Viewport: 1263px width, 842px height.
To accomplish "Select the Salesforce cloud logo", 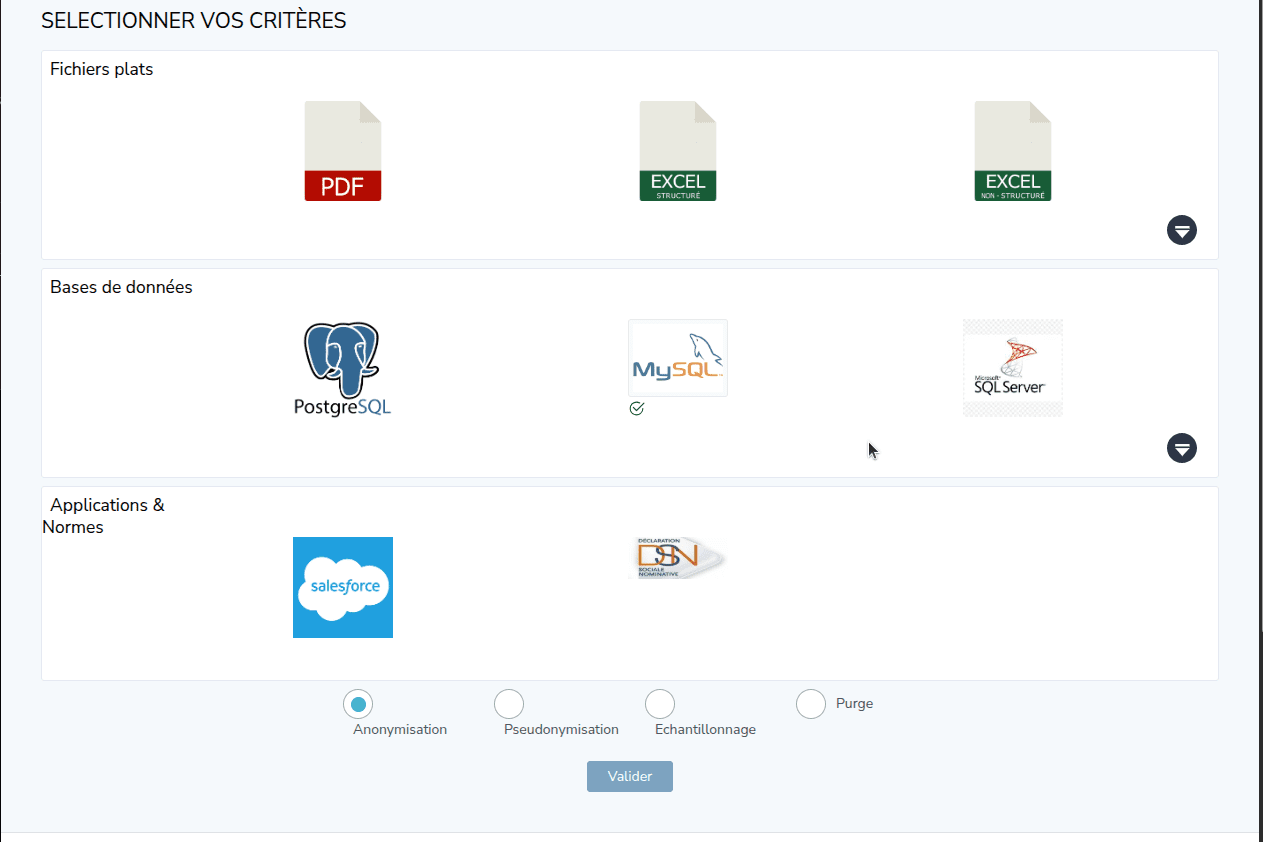I will 343,587.
